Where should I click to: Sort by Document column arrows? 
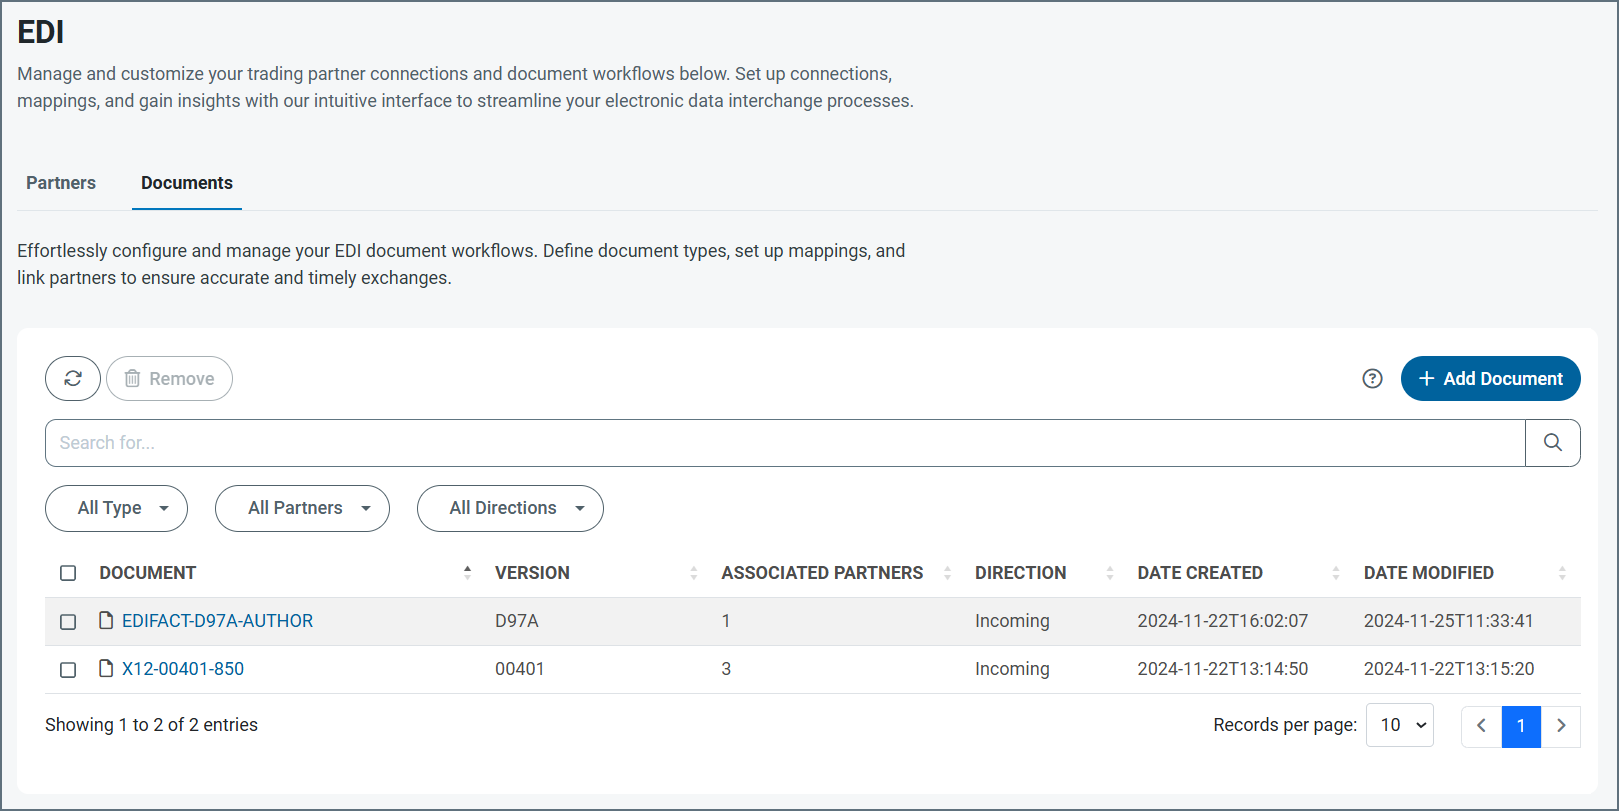pos(467,573)
